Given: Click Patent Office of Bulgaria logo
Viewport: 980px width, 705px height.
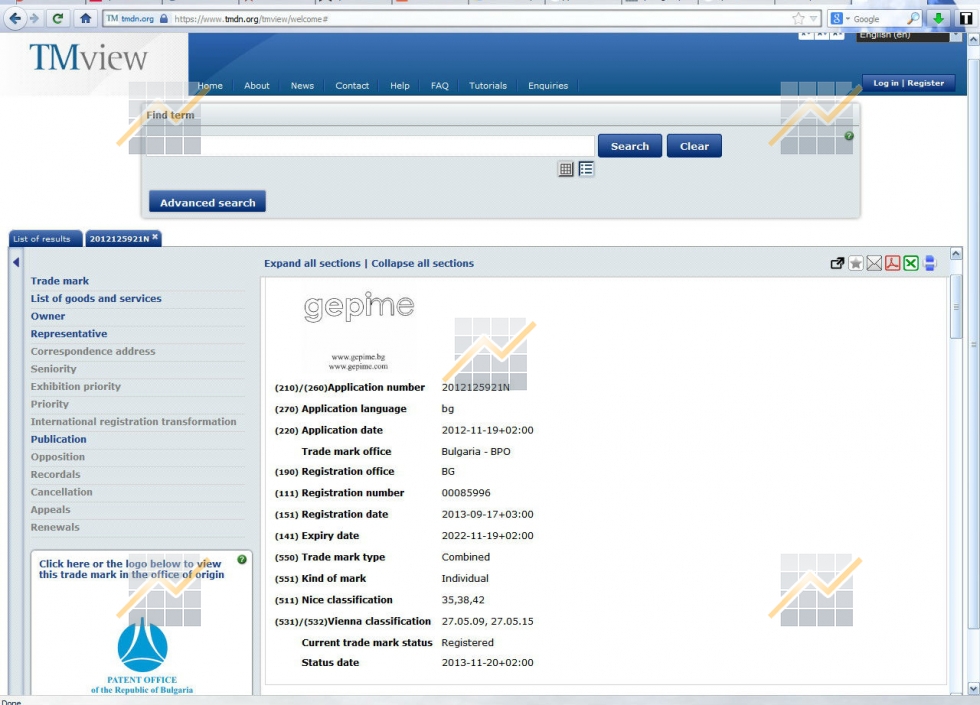Looking at the screenshot, I should coord(142,655).
